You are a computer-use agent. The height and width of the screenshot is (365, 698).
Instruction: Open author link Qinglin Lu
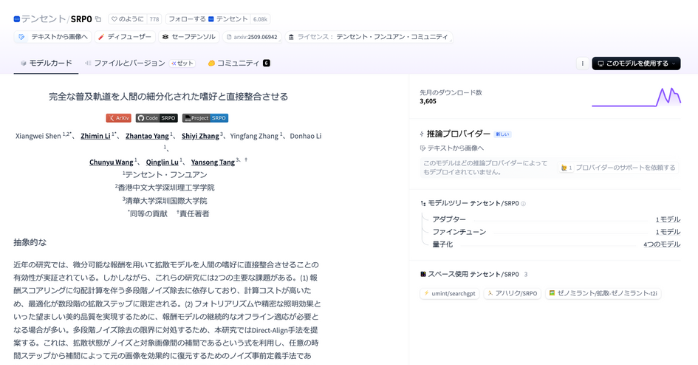coord(162,162)
